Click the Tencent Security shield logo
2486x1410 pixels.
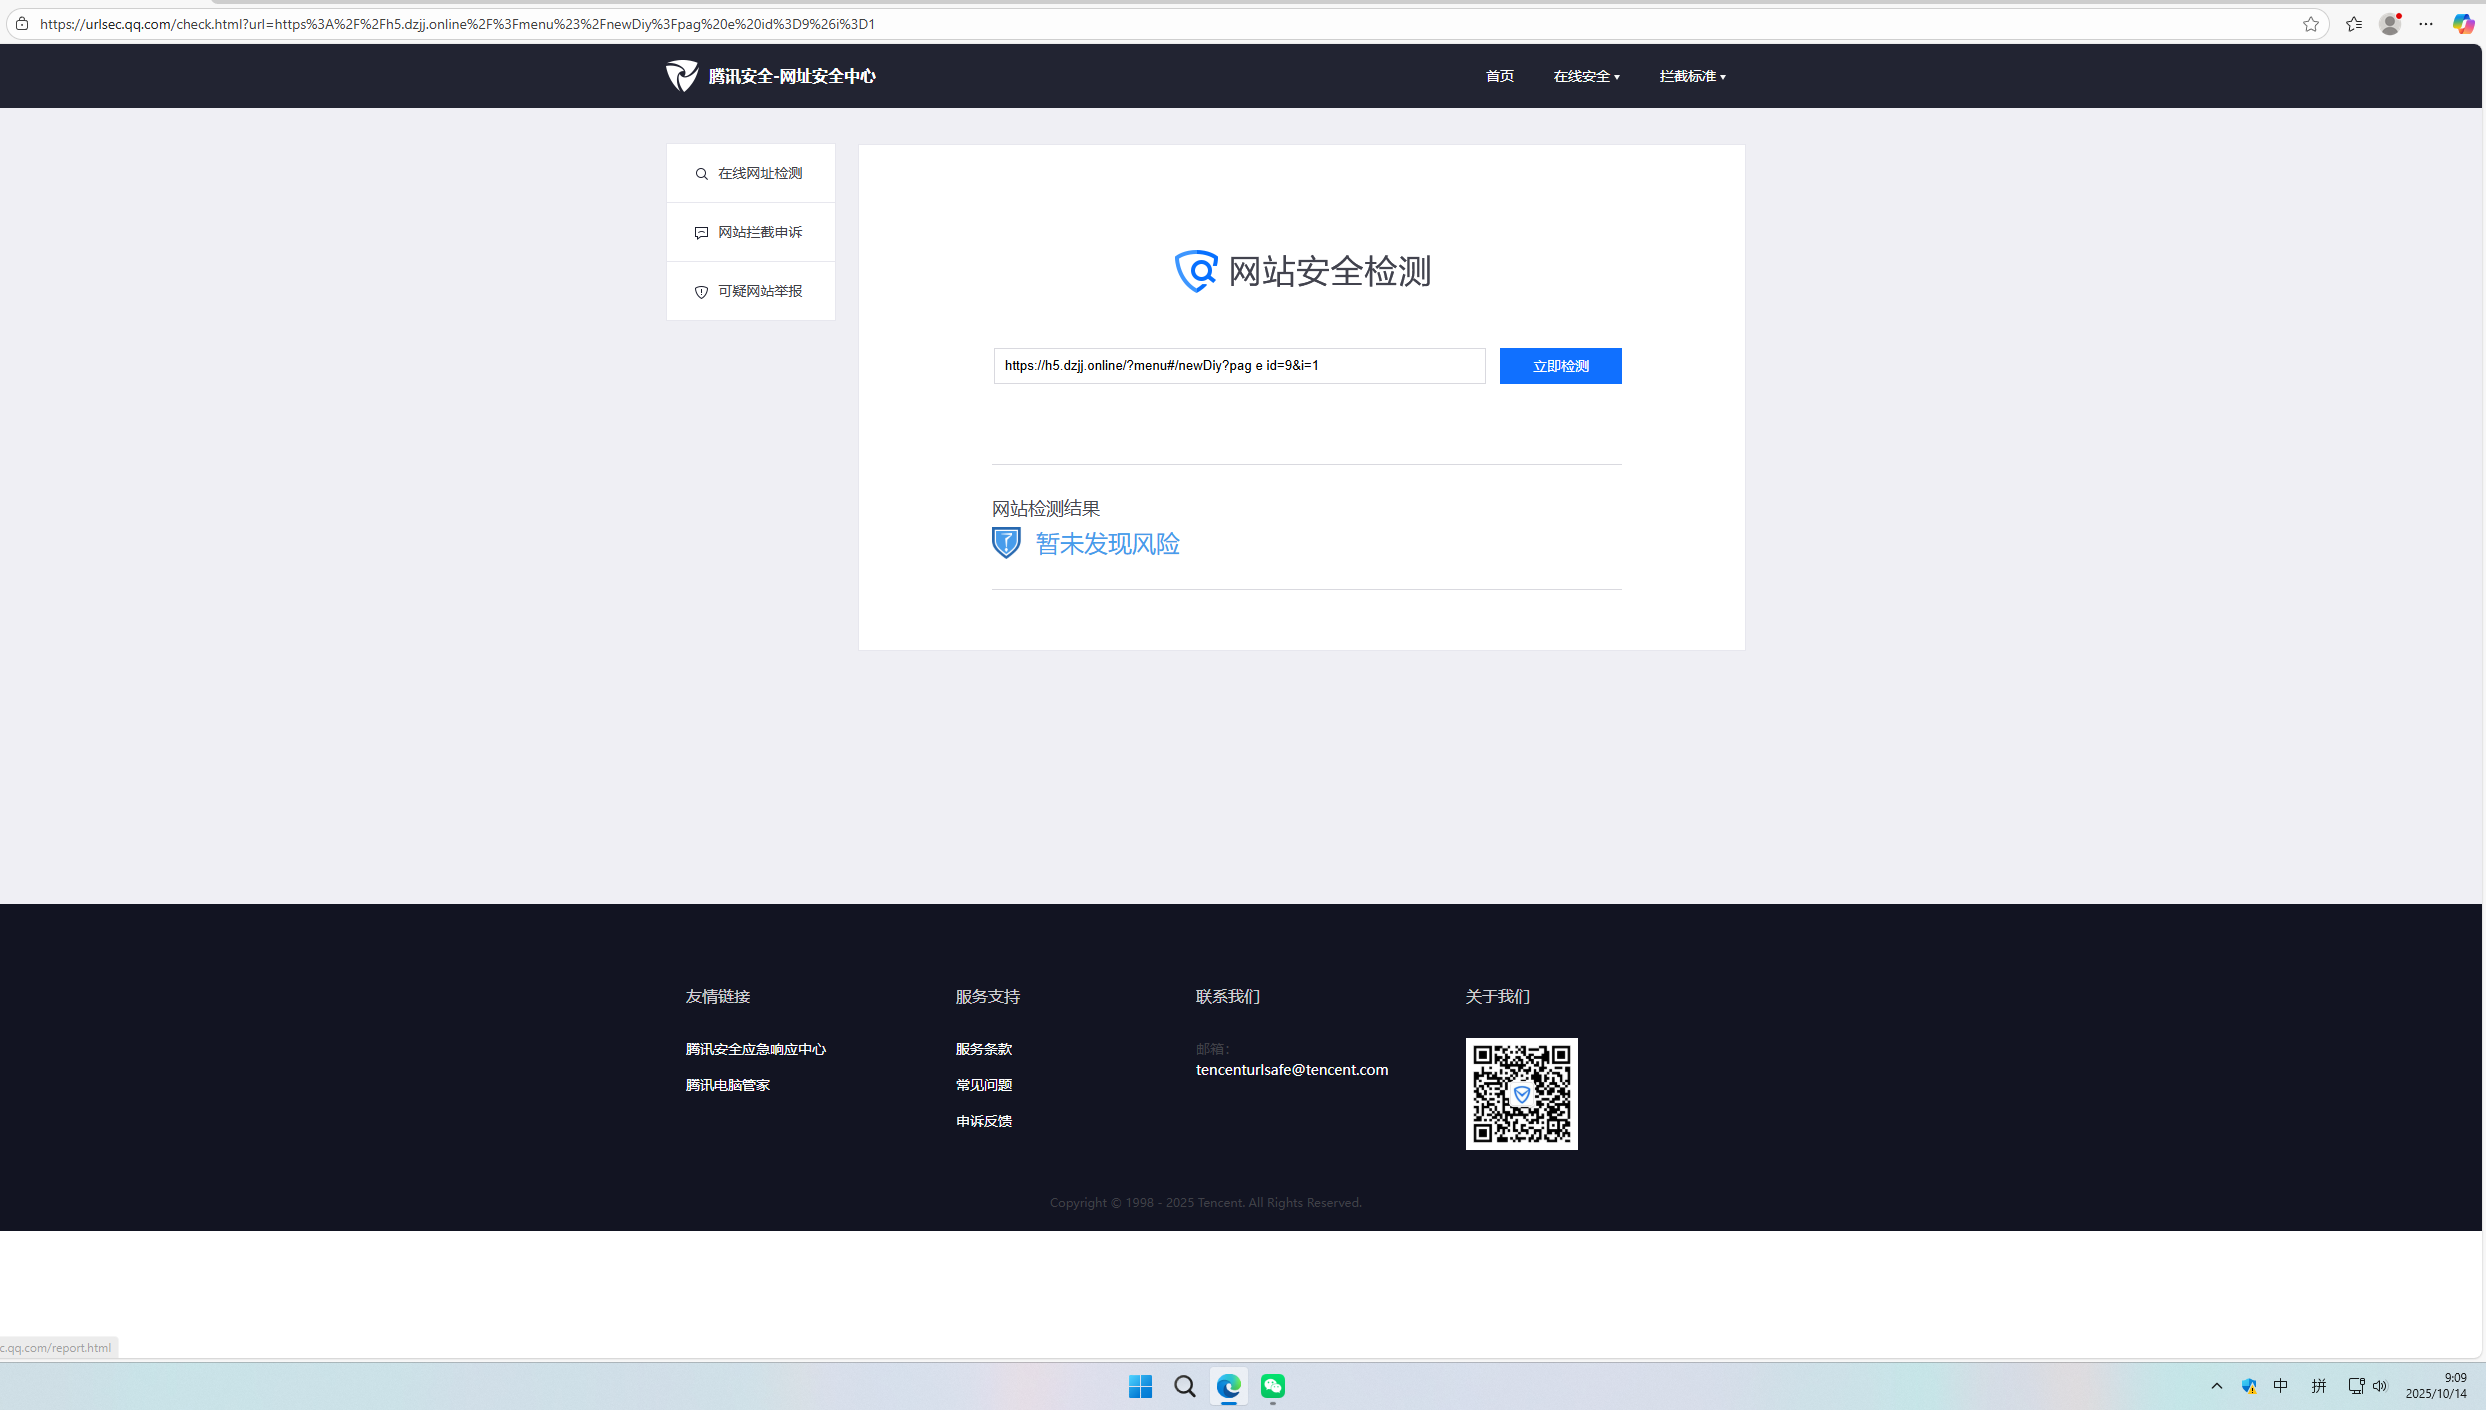[x=682, y=76]
